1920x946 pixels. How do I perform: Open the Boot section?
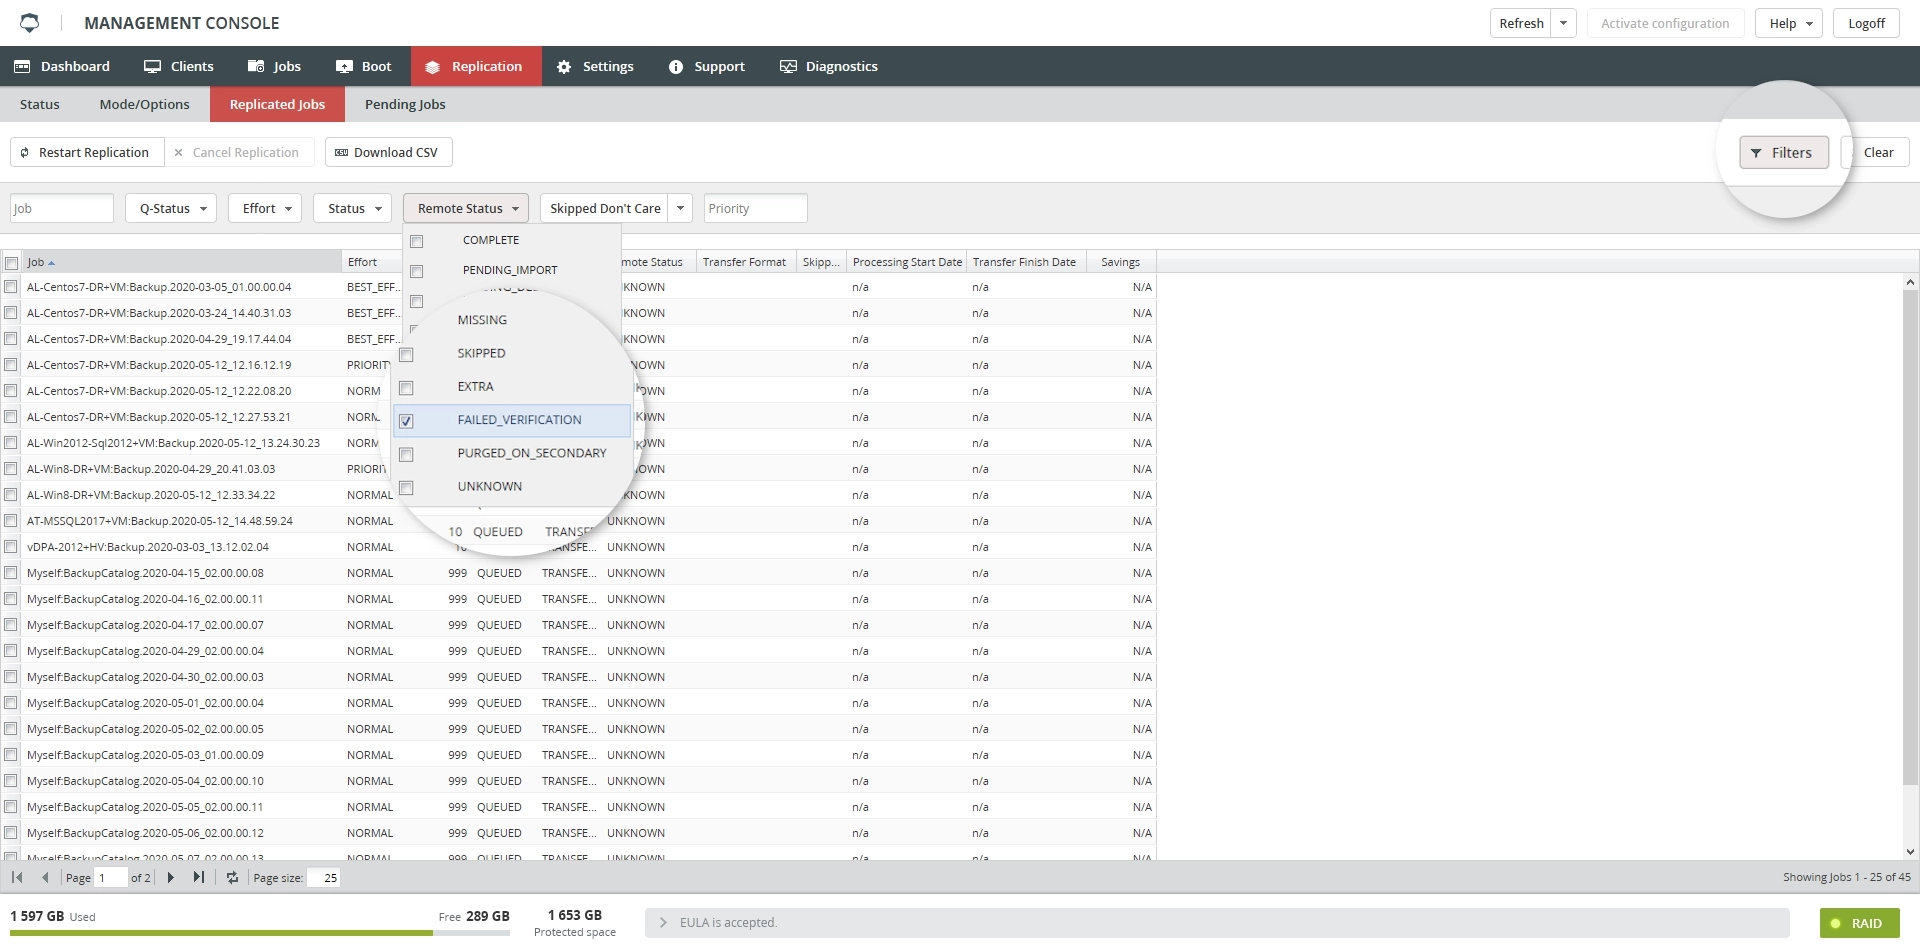[364, 66]
